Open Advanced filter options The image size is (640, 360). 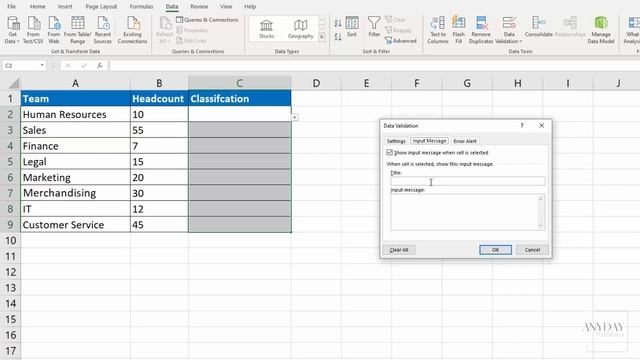pyautogui.click(x=401, y=41)
